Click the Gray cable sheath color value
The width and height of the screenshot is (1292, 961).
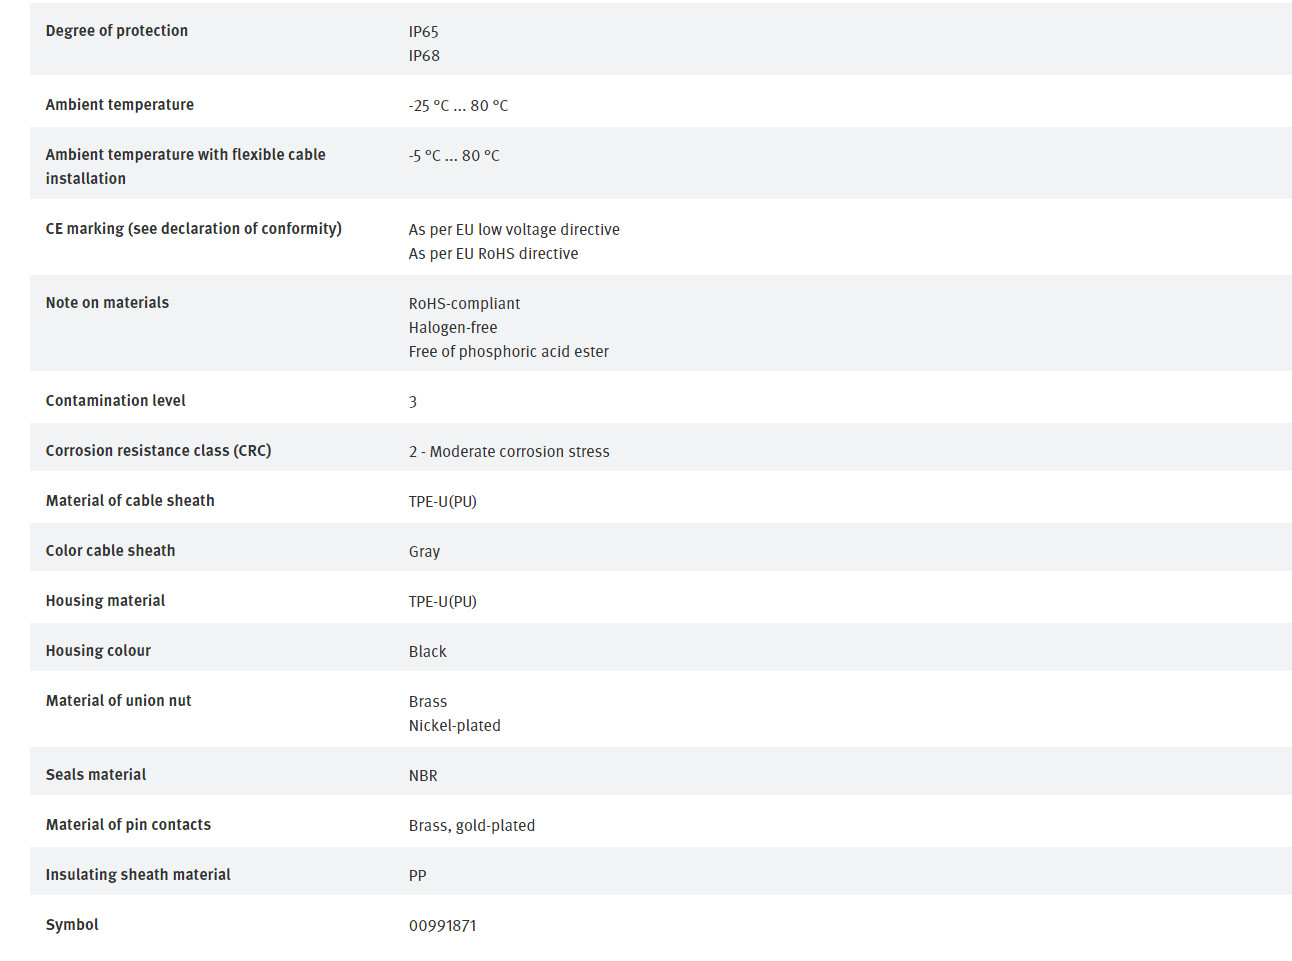(424, 552)
